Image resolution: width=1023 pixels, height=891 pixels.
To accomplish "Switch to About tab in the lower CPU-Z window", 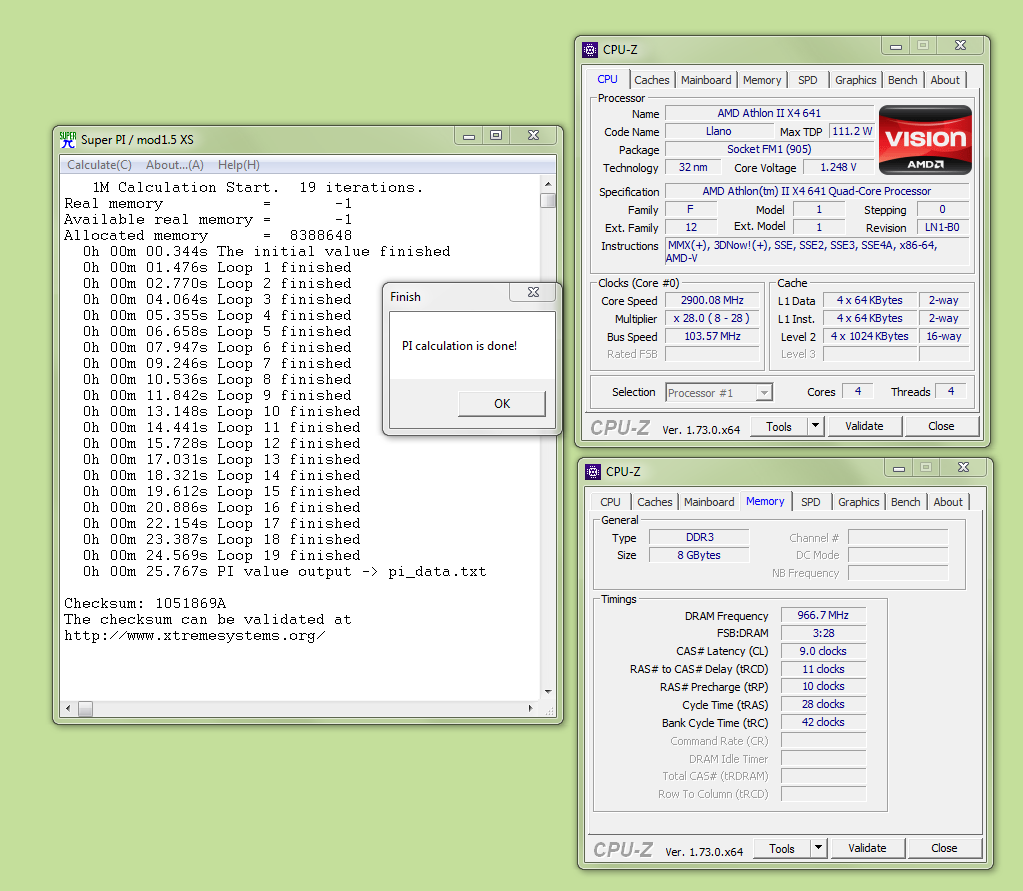I will [948, 502].
